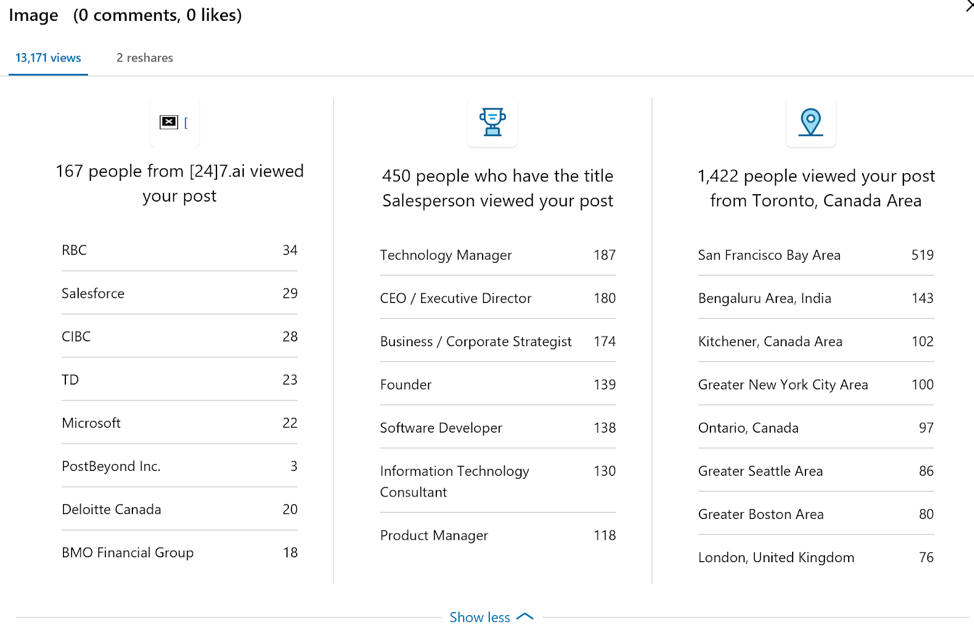Click the location pin icon
The image size is (974, 625).
click(x=811, y=122)
